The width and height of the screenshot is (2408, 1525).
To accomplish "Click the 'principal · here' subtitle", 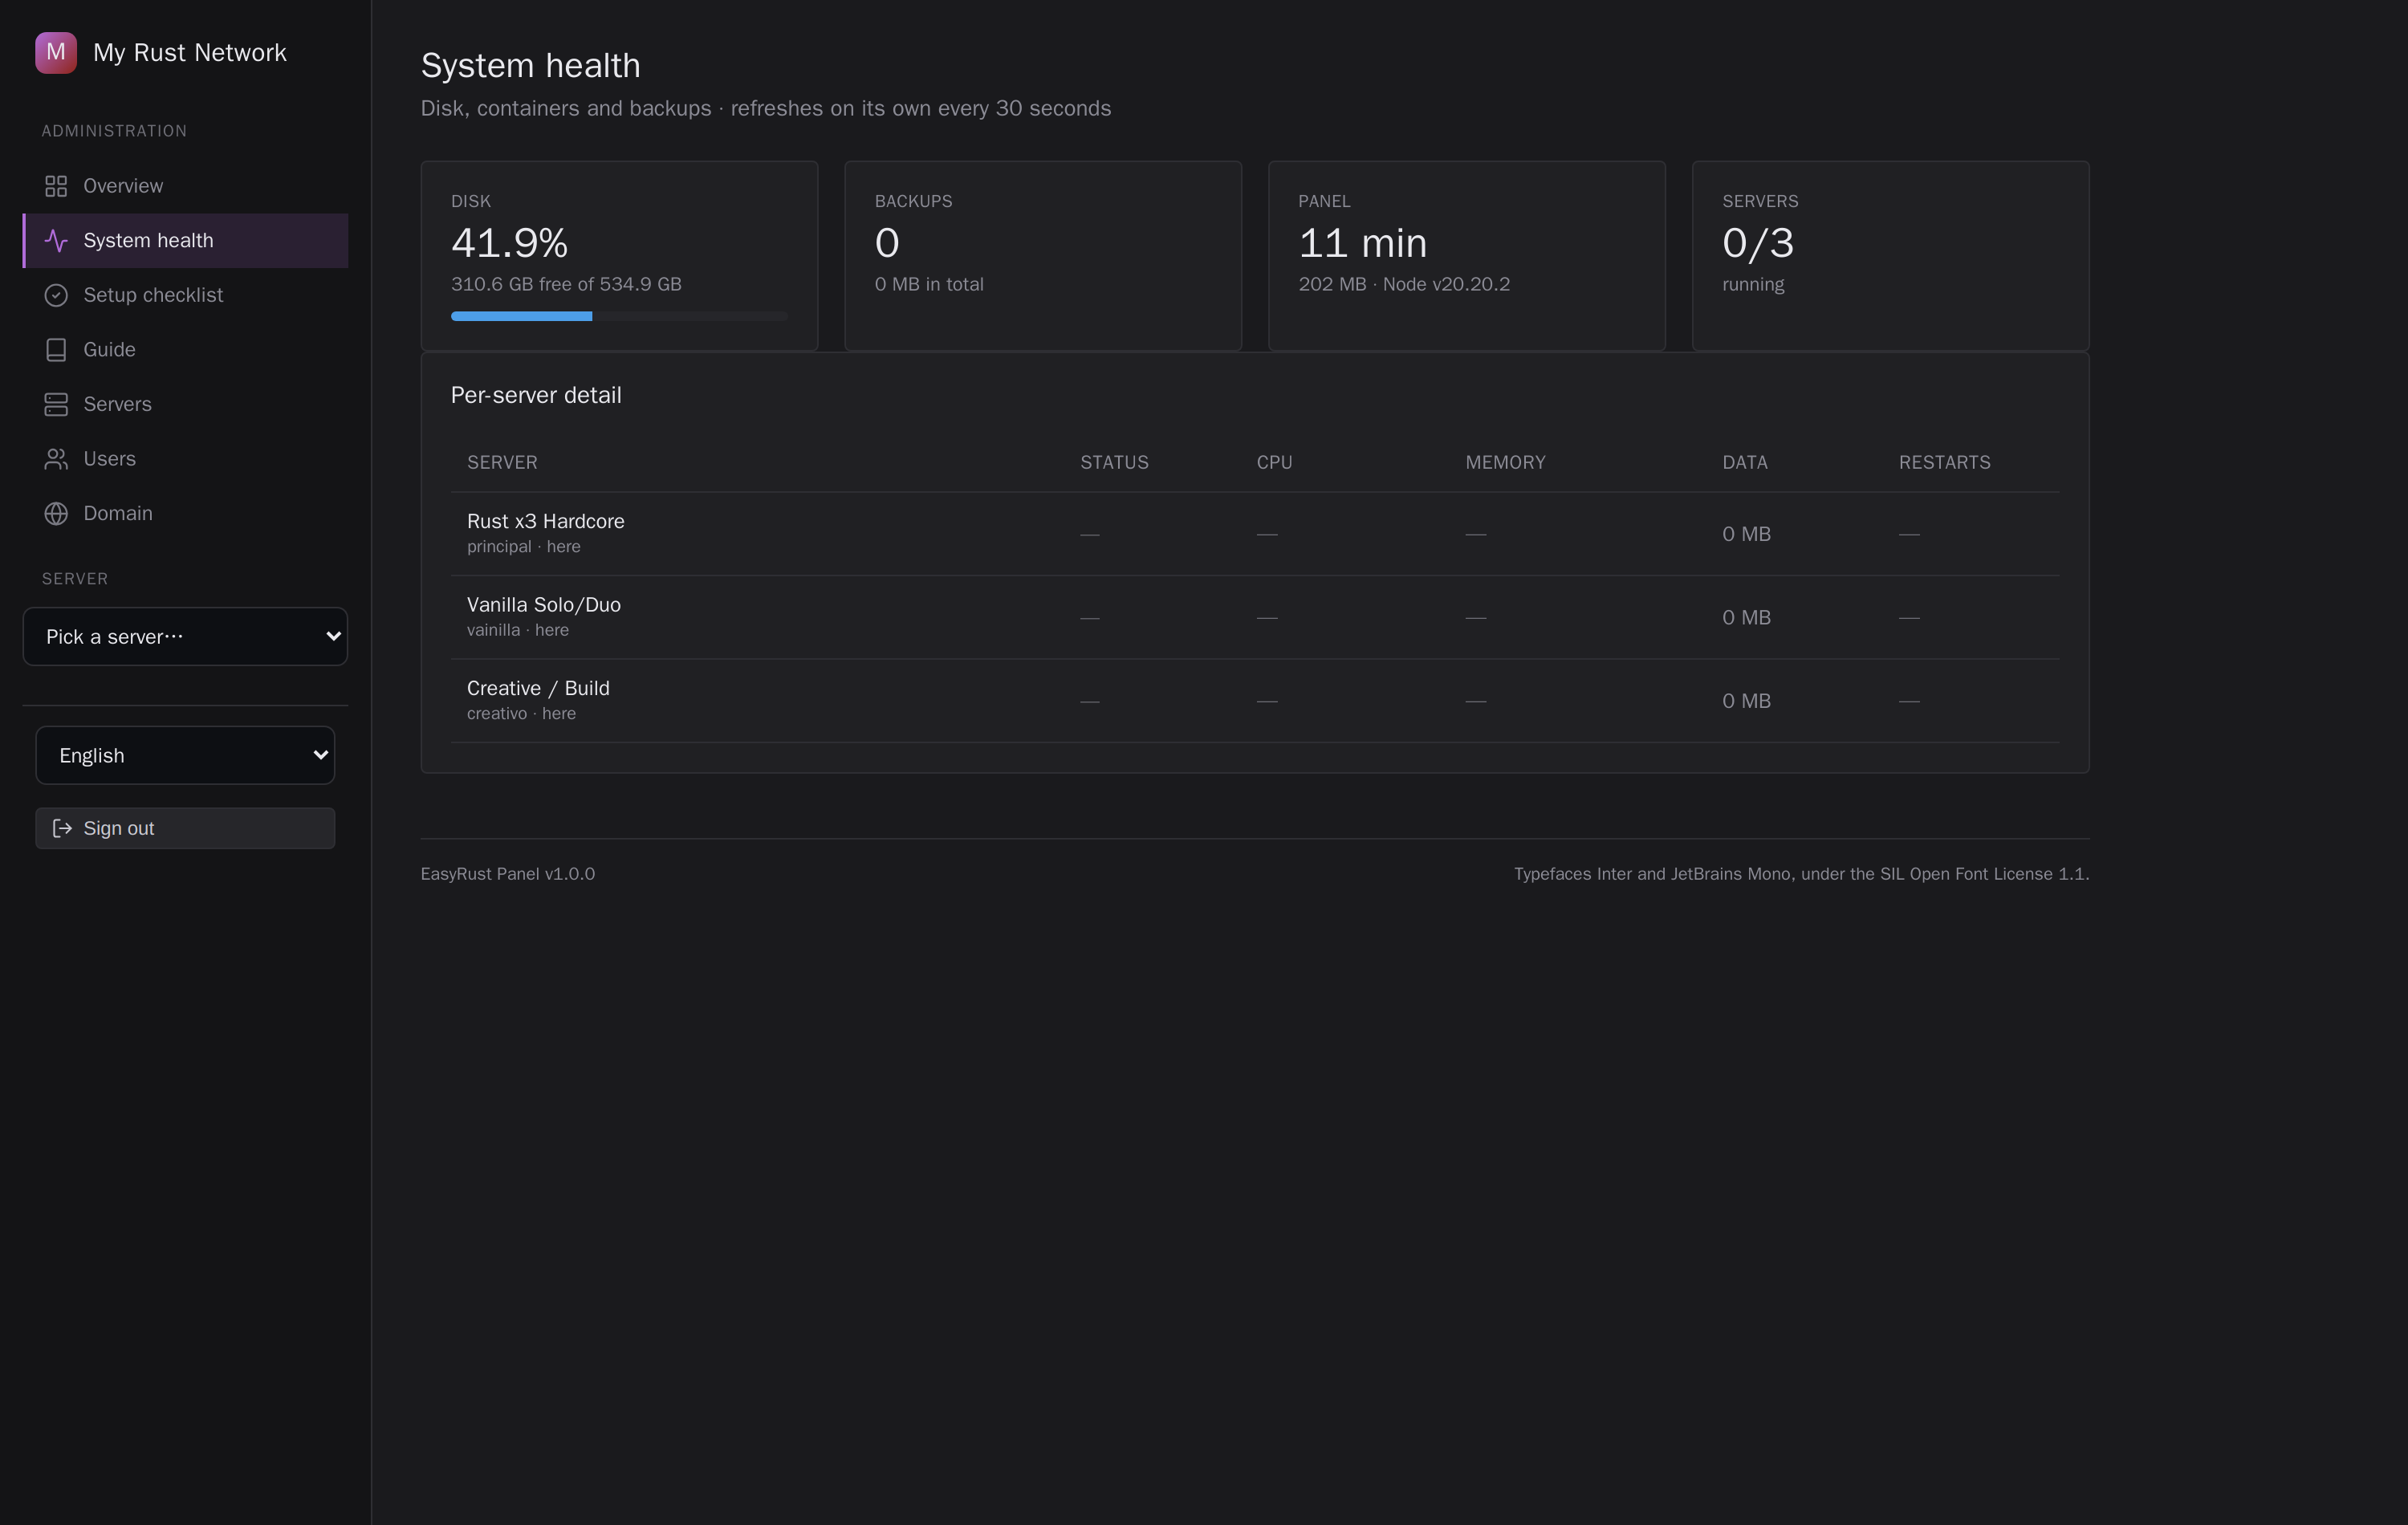I will point(524,547).
